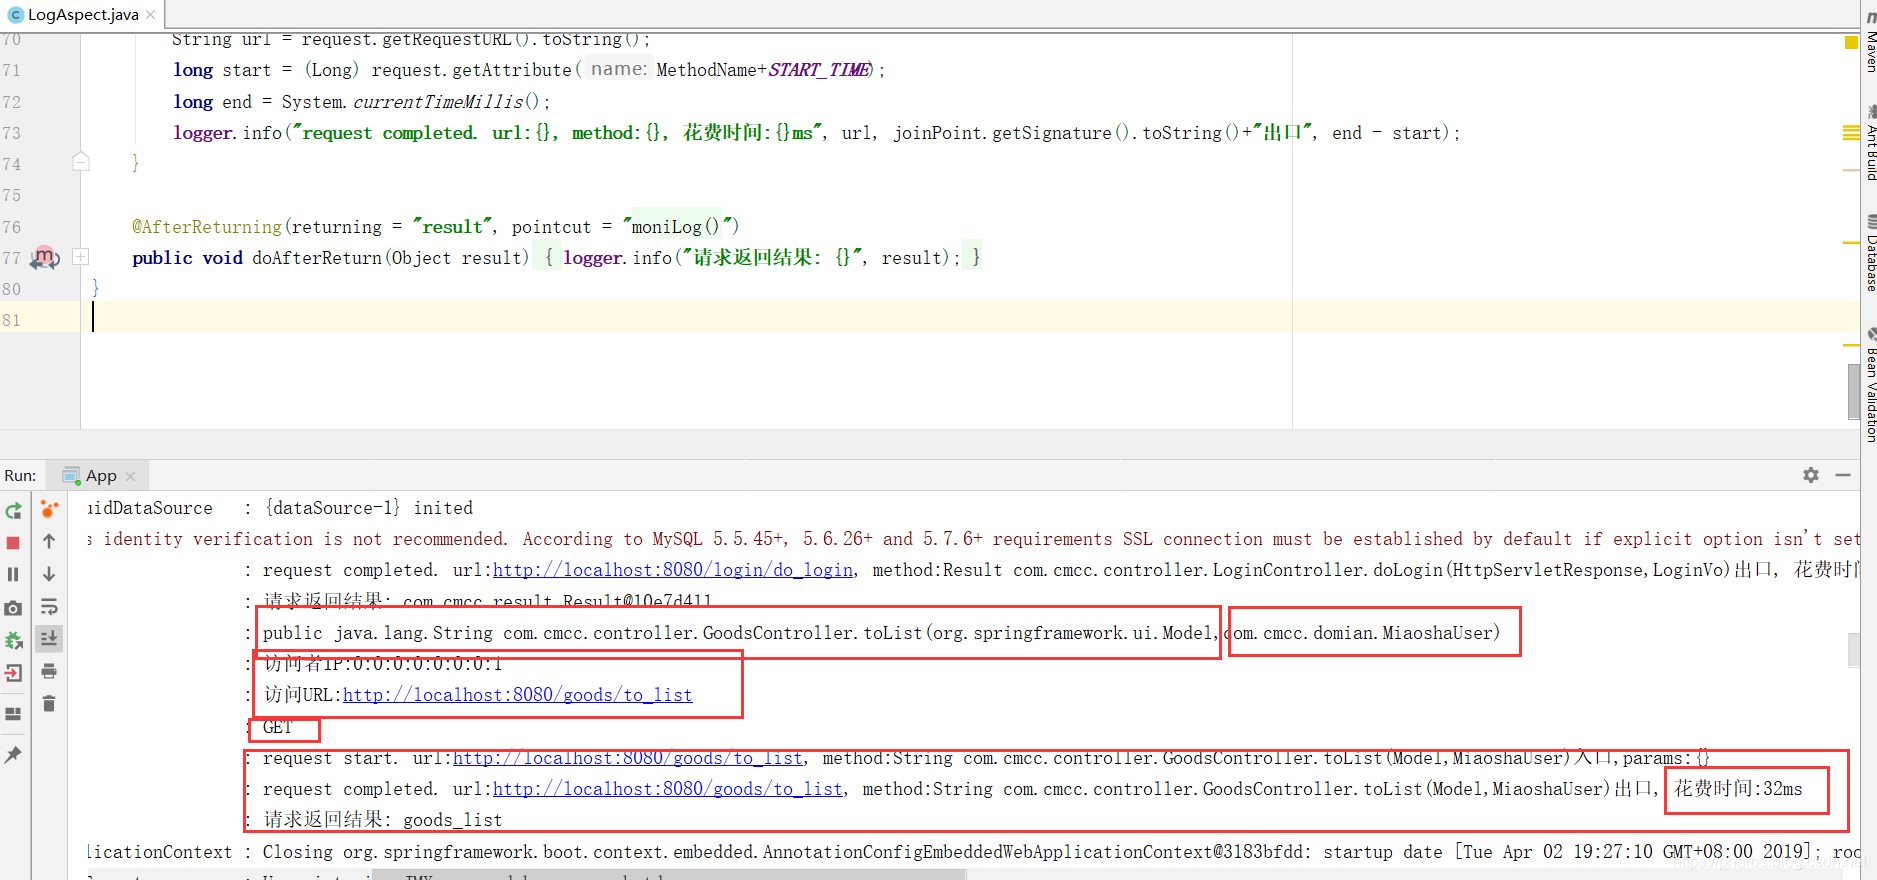Click the {dataSource-1} inited console line
The width and height of the screenshot is (1877, 880).
(368, 508)
